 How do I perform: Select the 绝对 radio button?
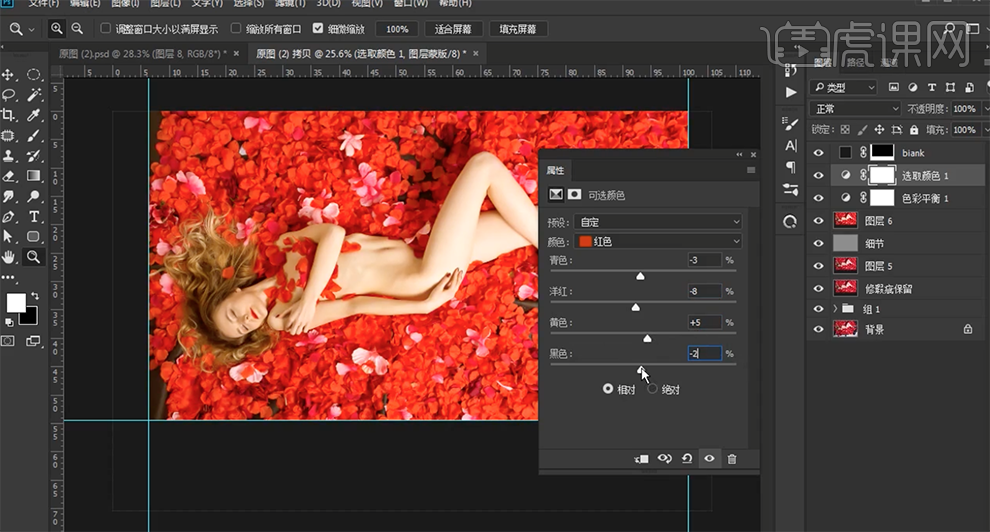(653, 389)
